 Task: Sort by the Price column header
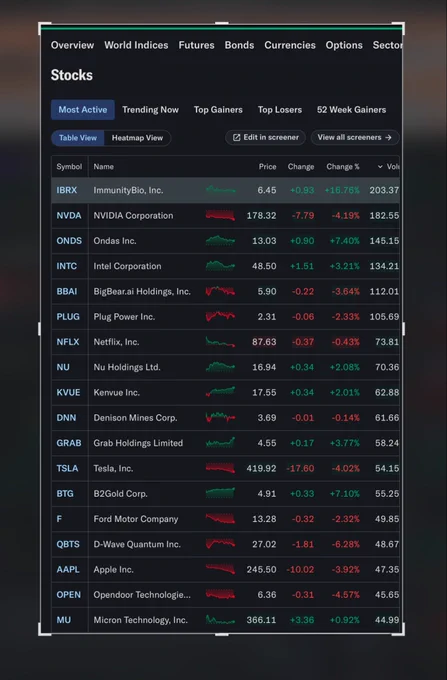(268, 167)
